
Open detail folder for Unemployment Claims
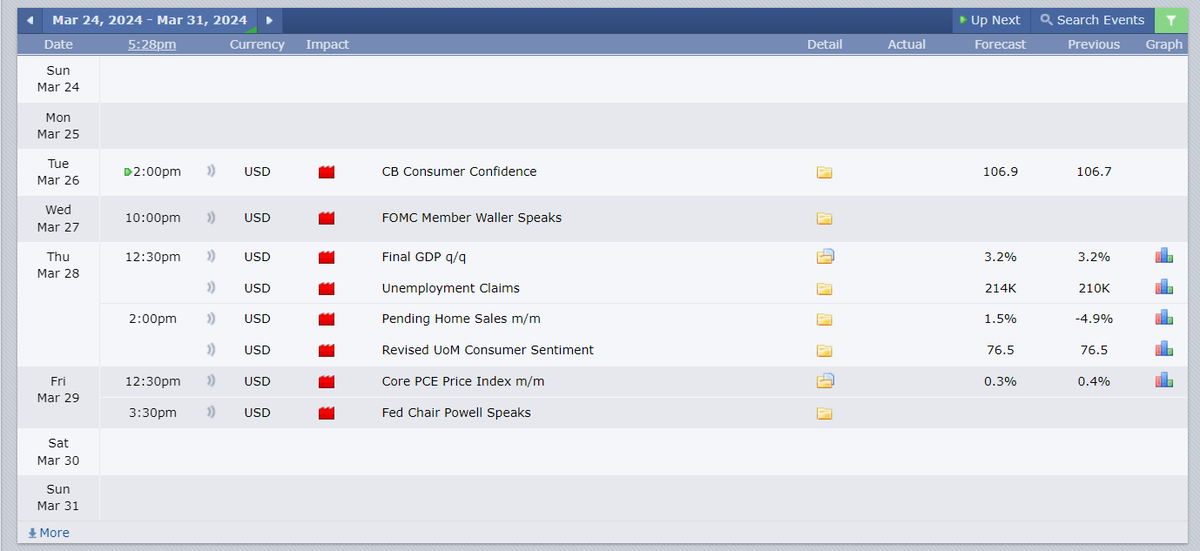[824, 289]
